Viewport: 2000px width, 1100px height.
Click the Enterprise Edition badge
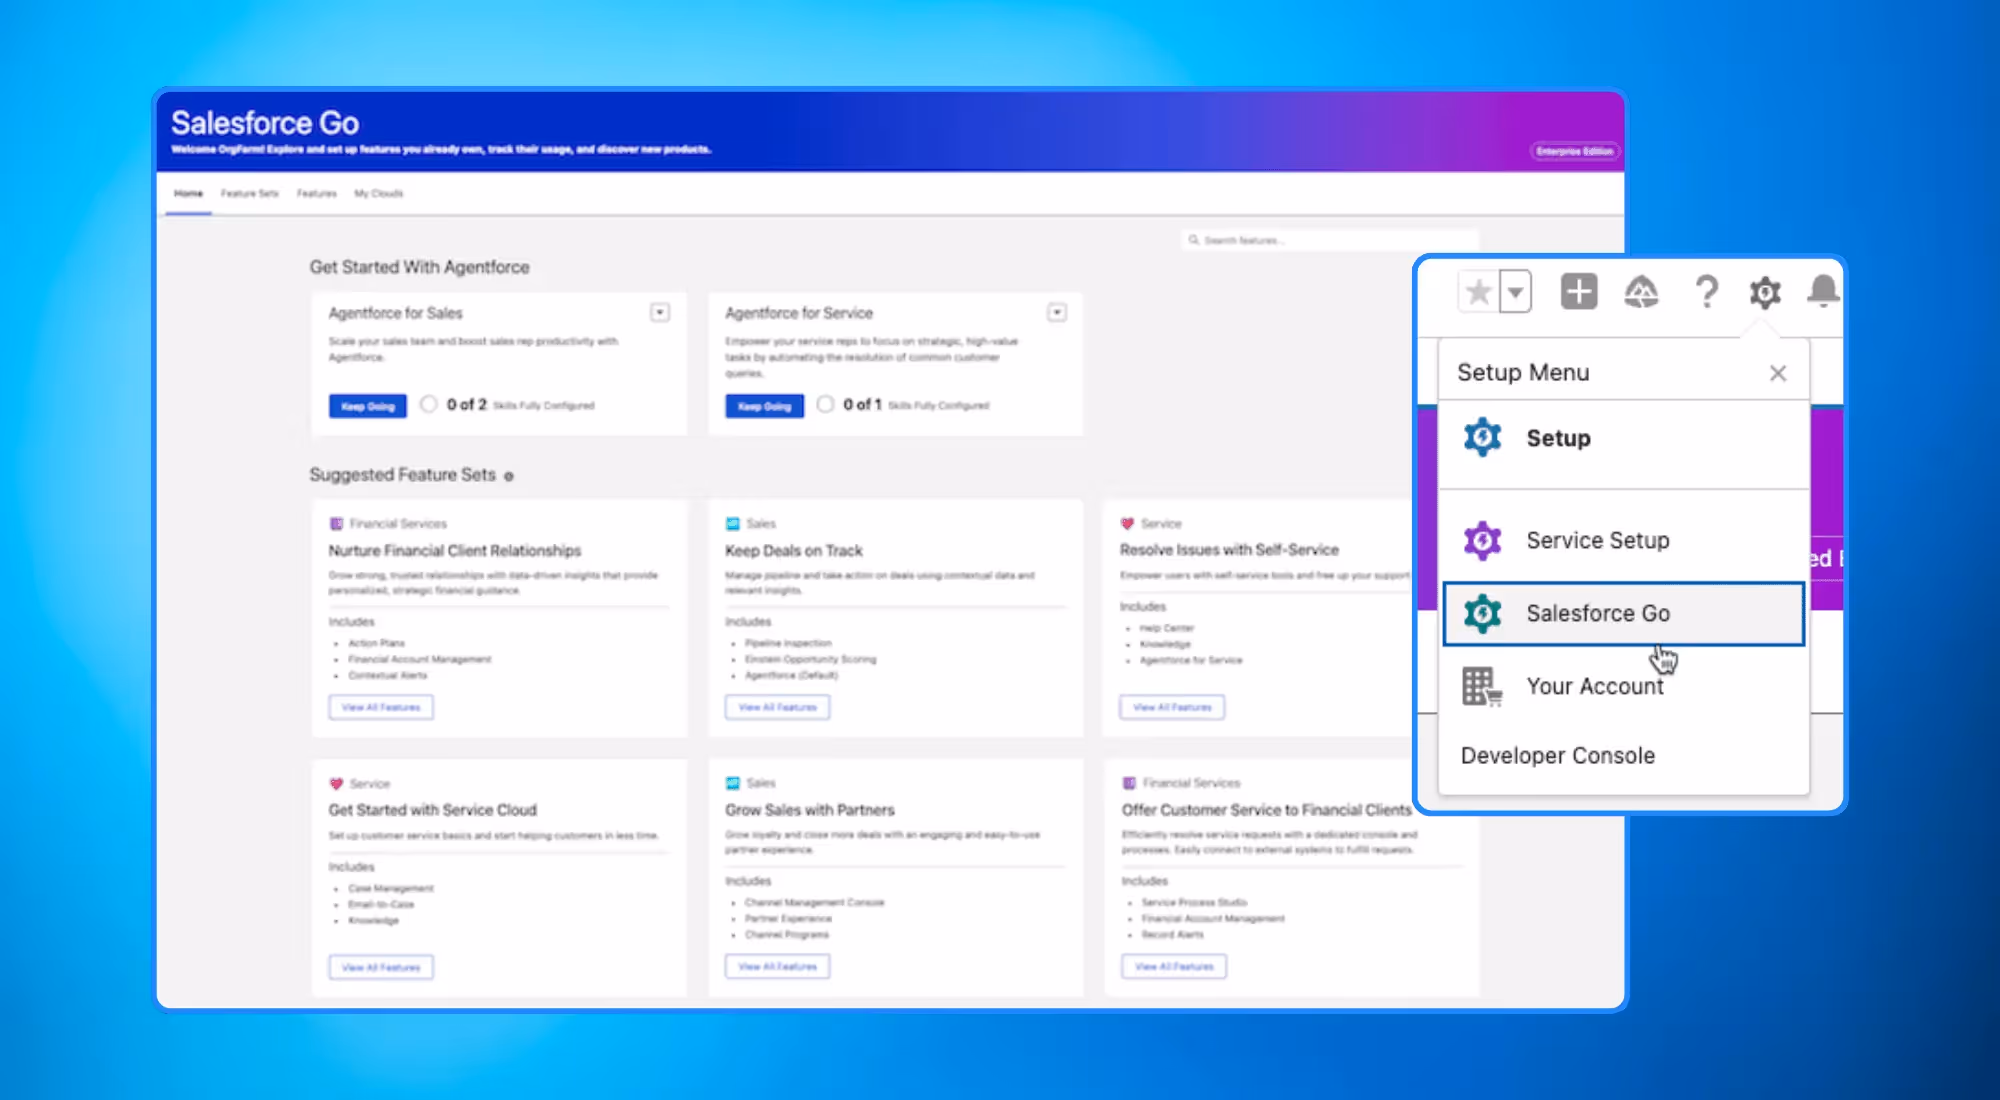click(1575, 151)
